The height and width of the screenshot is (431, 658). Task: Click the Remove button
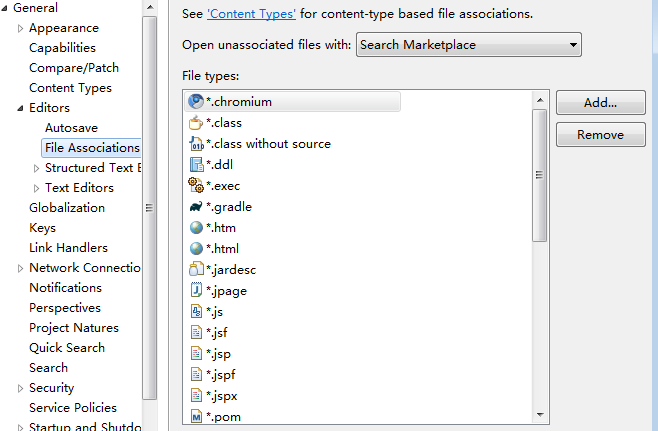tap(600, 135)
